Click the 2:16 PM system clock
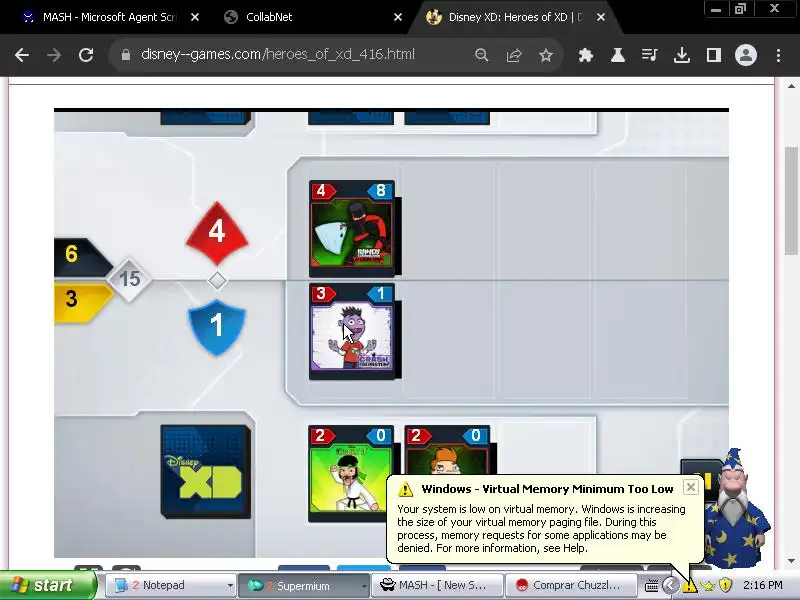The width and height of the screenshot is (800, 600). [x=762, y=585]
